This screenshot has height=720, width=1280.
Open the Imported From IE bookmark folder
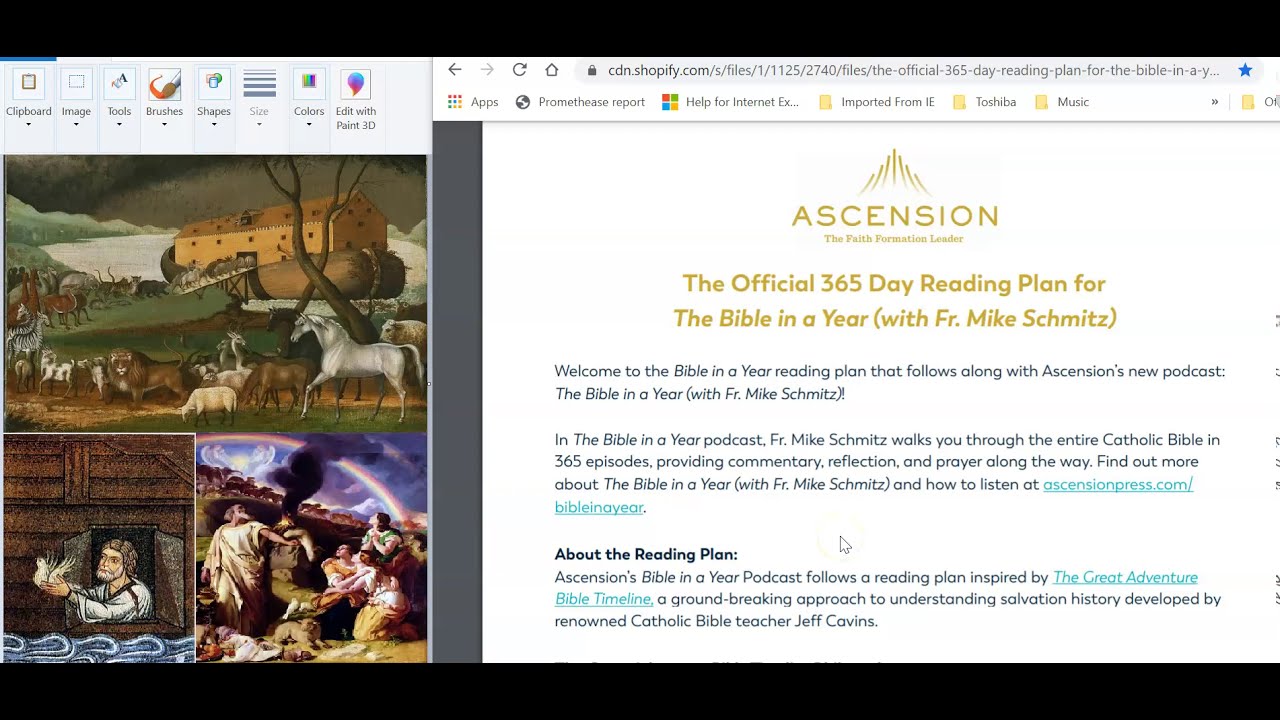(876, 102)
